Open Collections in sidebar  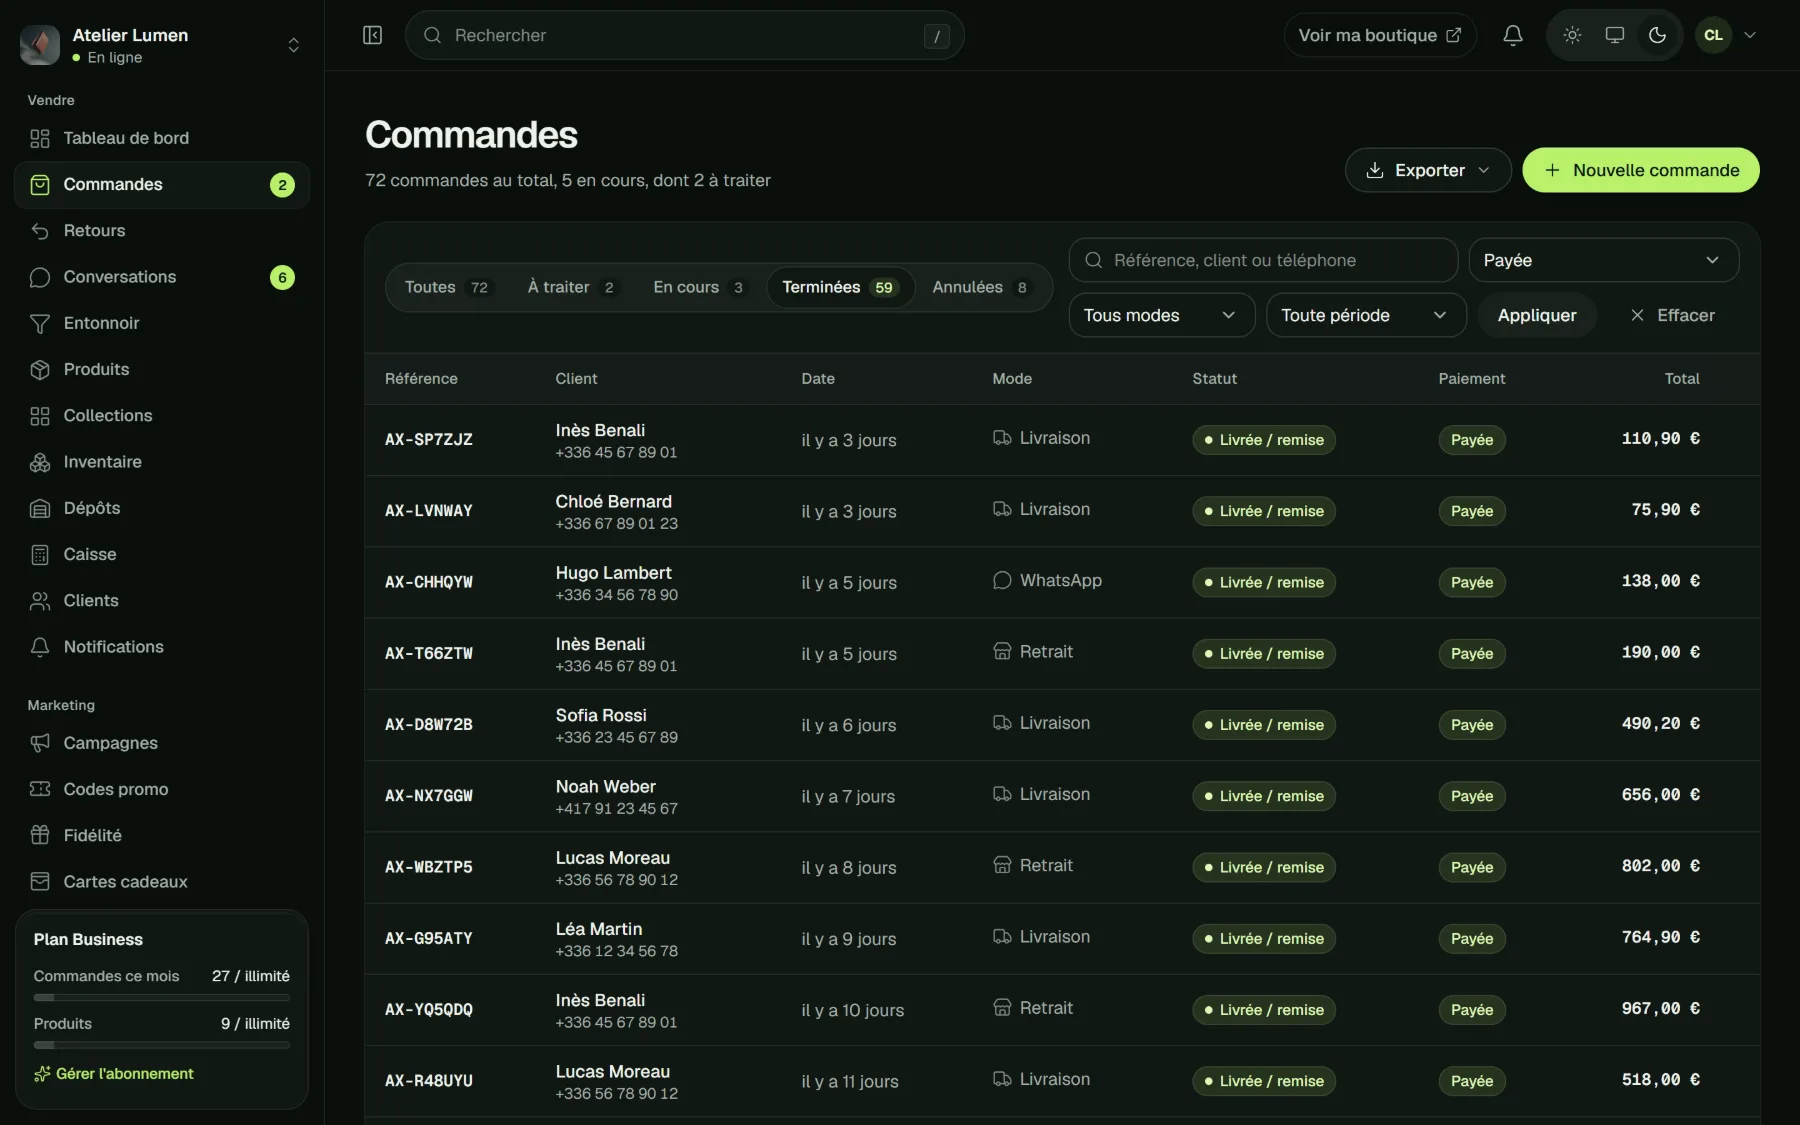(162, 416)
